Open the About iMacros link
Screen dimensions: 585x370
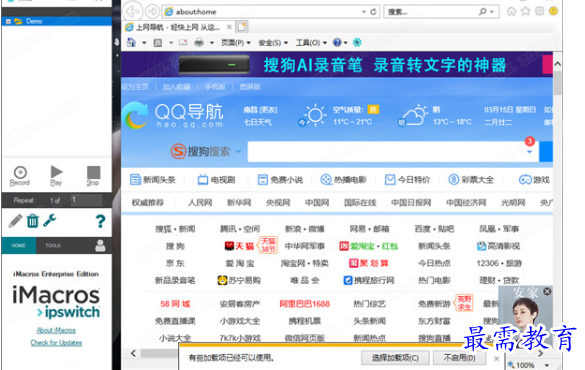coord(56,330)
